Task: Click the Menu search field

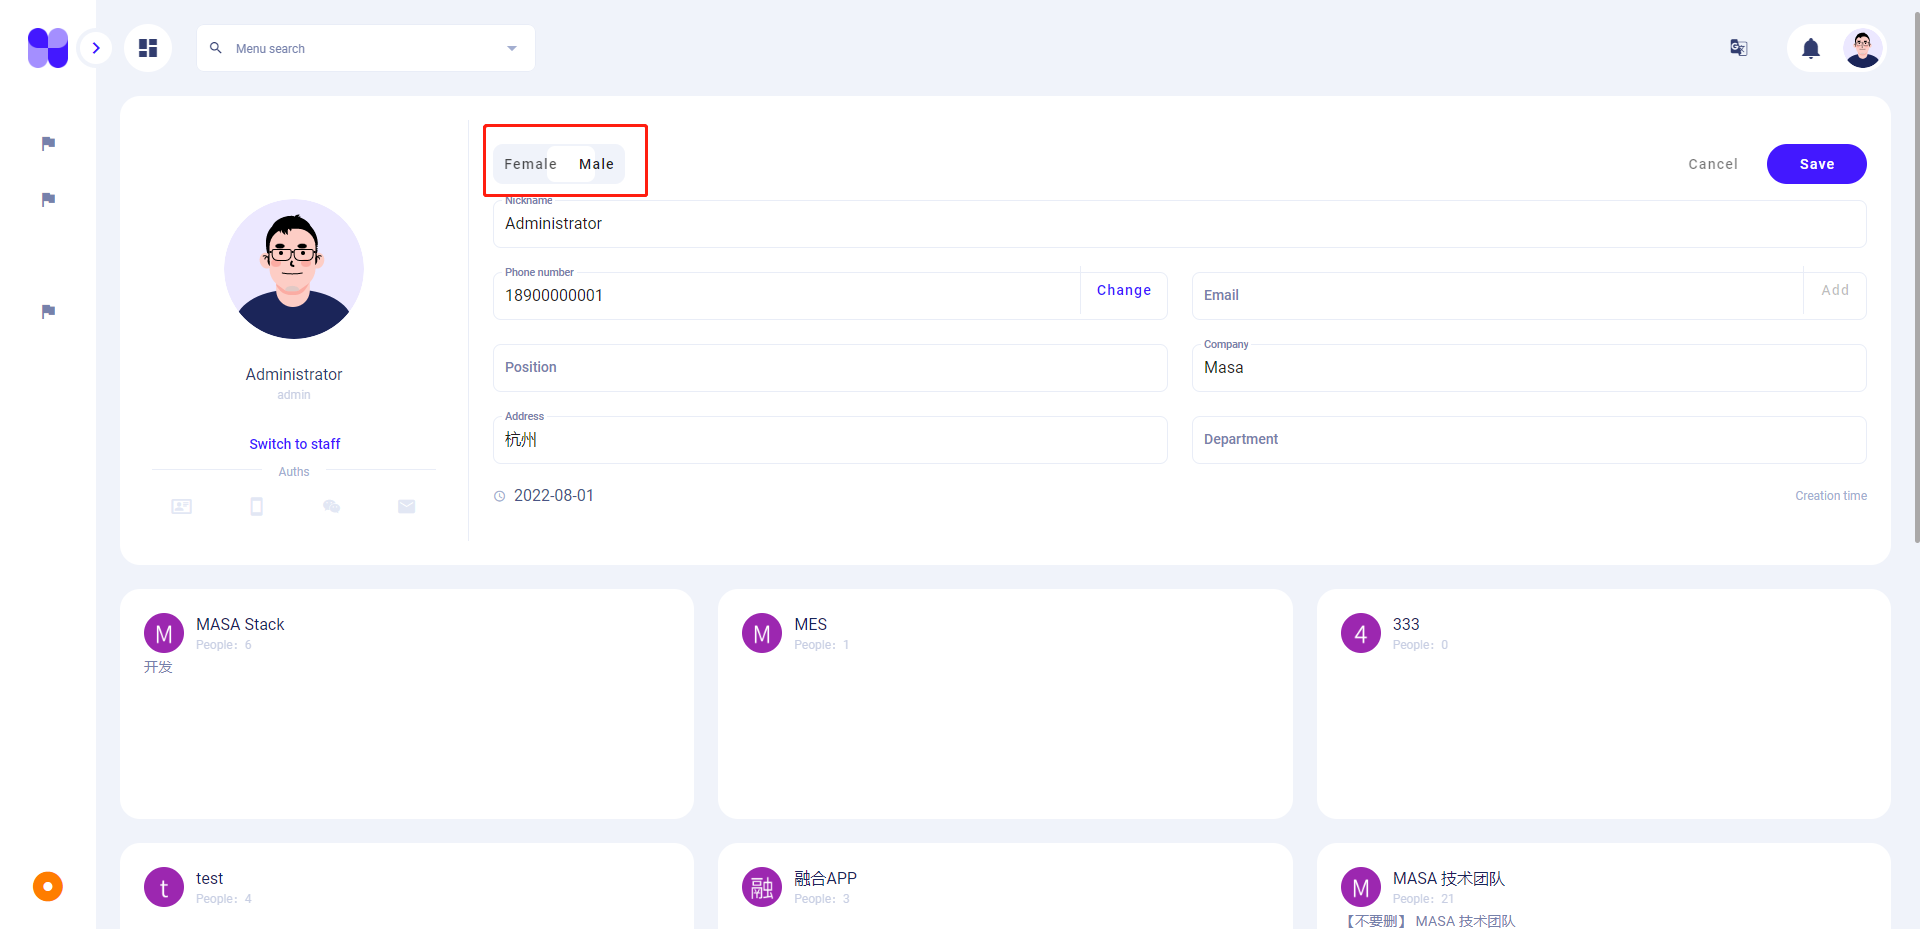Action: coord(366,48)
